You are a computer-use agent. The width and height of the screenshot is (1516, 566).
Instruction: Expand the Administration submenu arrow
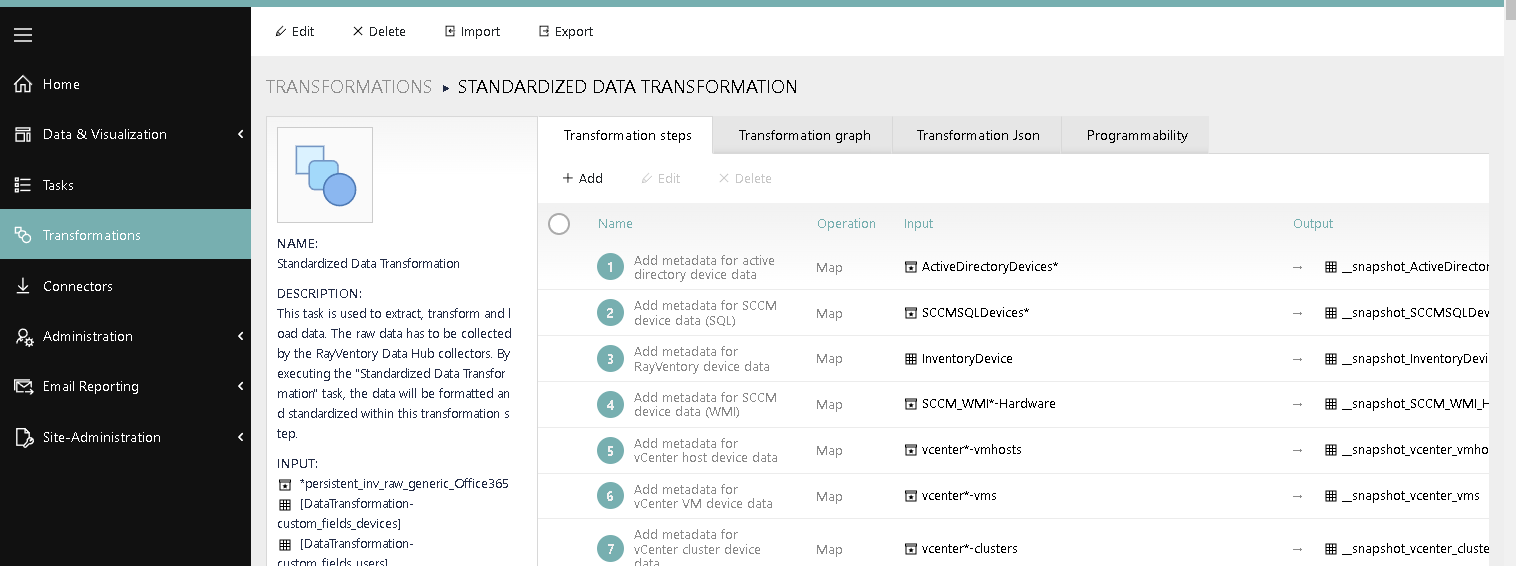click(240, 336)
